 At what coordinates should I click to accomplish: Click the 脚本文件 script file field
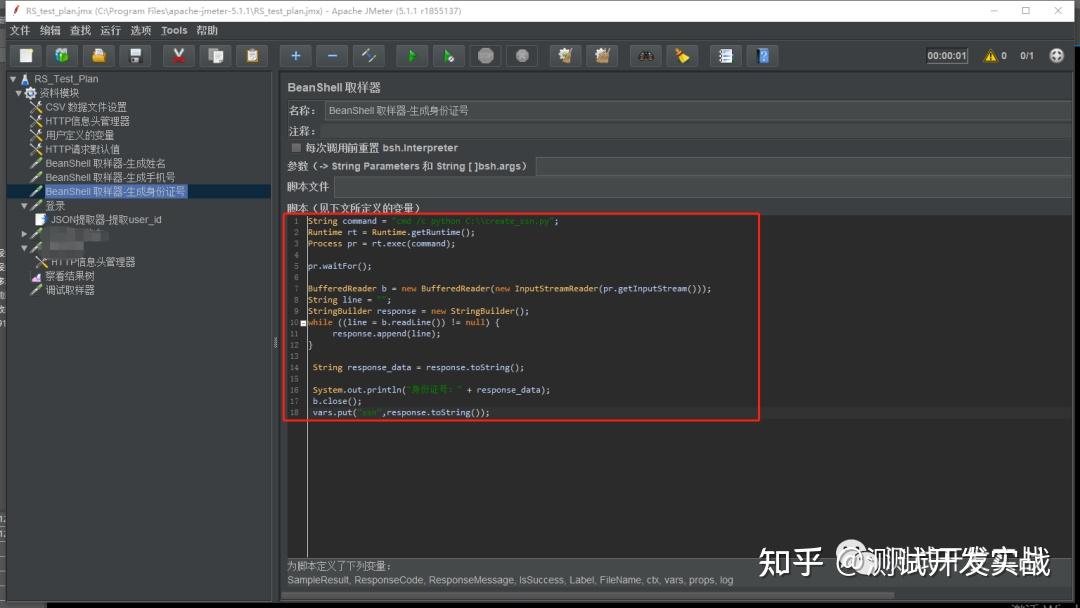[703, 187]
